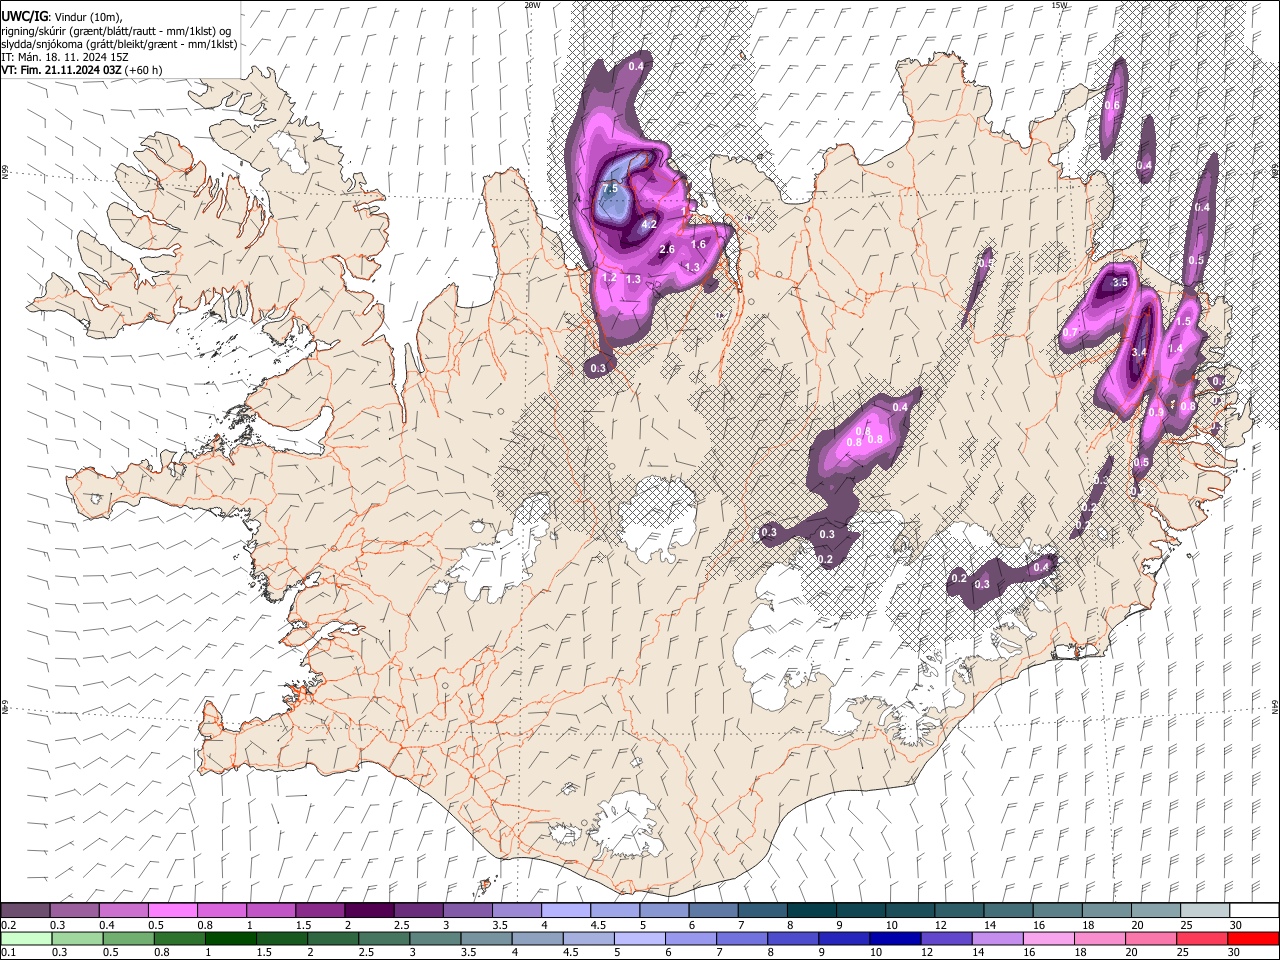Image resolution: width=1280 pixels, height=960 pixels.
Task: Select the dark green 1–1.5 rain swatch
Action: [x=230, y=938]
